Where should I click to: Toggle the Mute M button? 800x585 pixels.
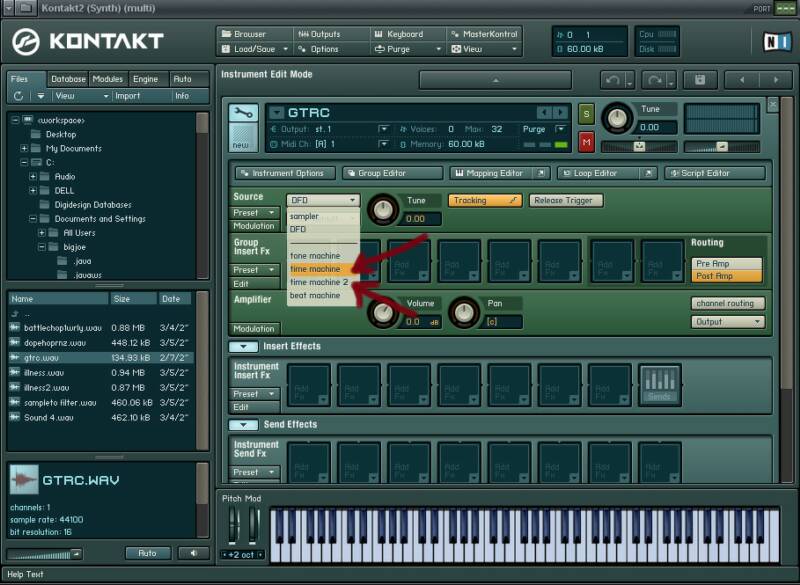click(x=586, y=142)
